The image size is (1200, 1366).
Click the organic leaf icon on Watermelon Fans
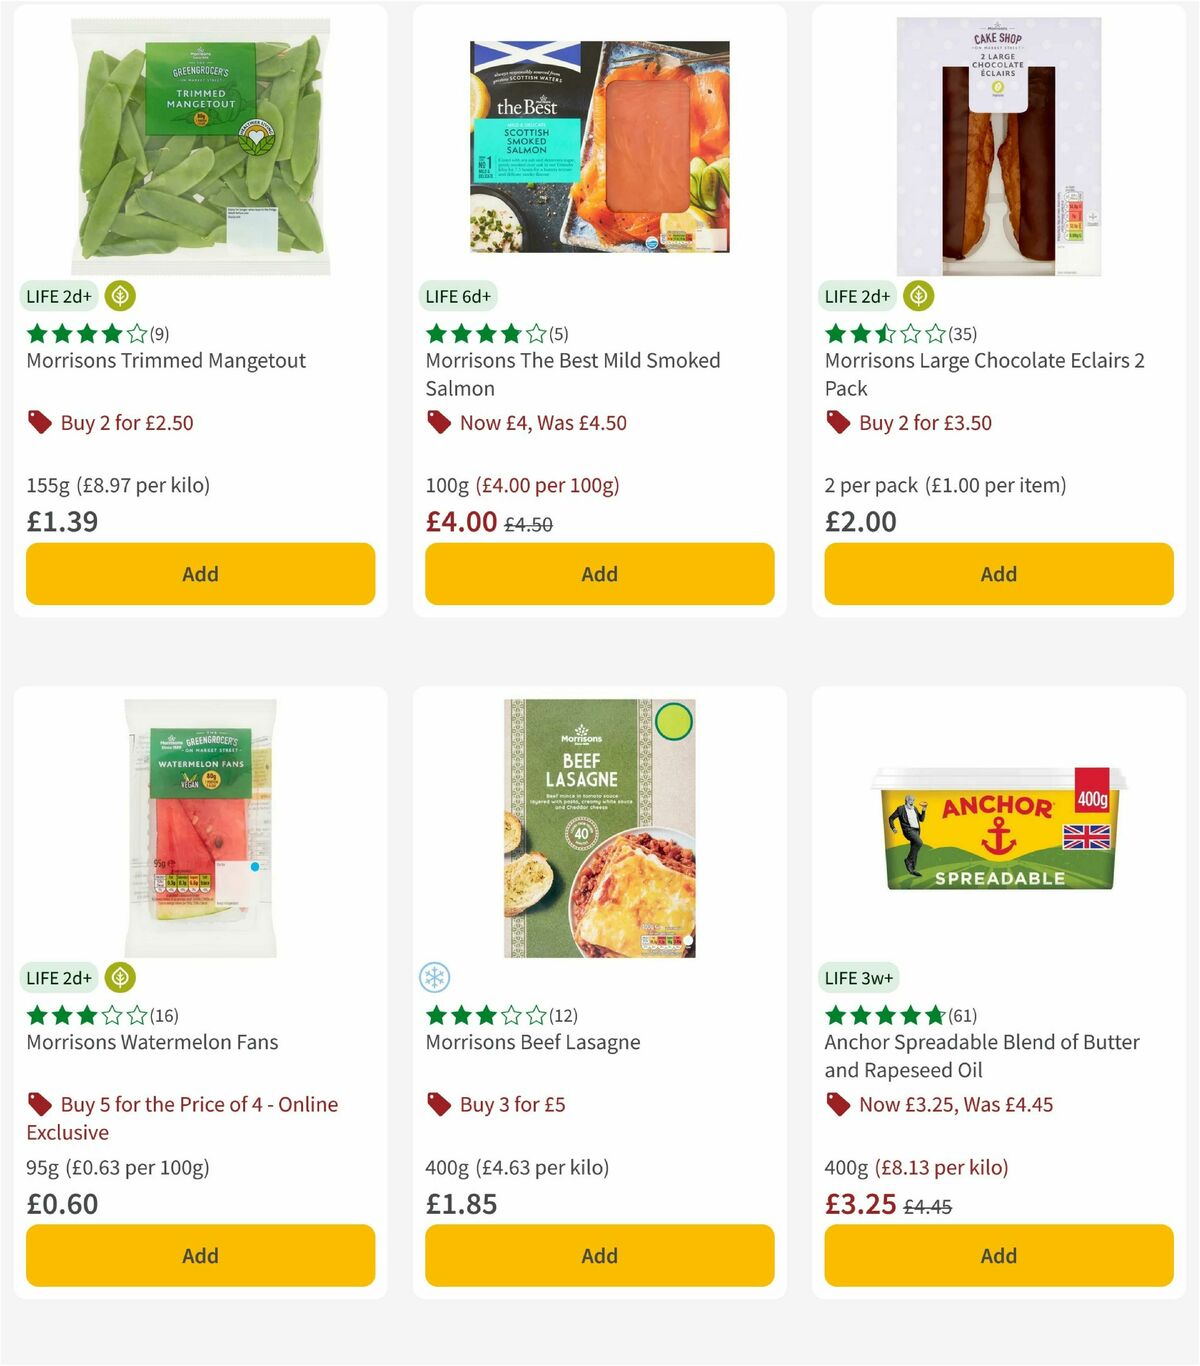point(119,977)
